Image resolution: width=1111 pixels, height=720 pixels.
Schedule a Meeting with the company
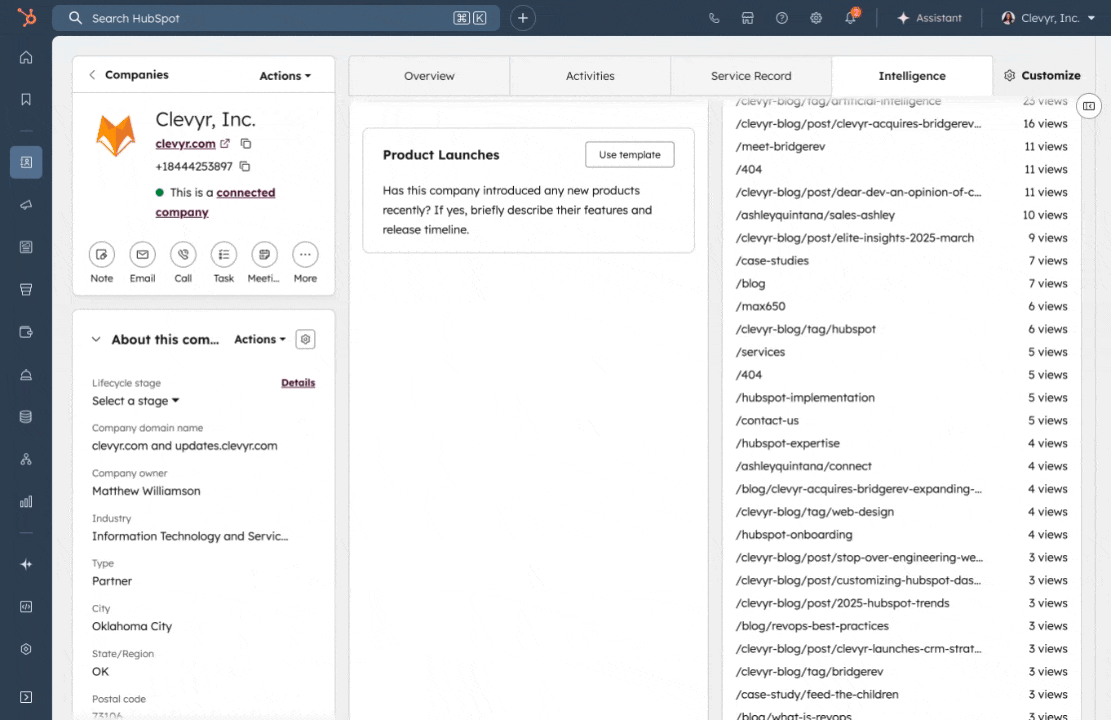click(264, 254)
